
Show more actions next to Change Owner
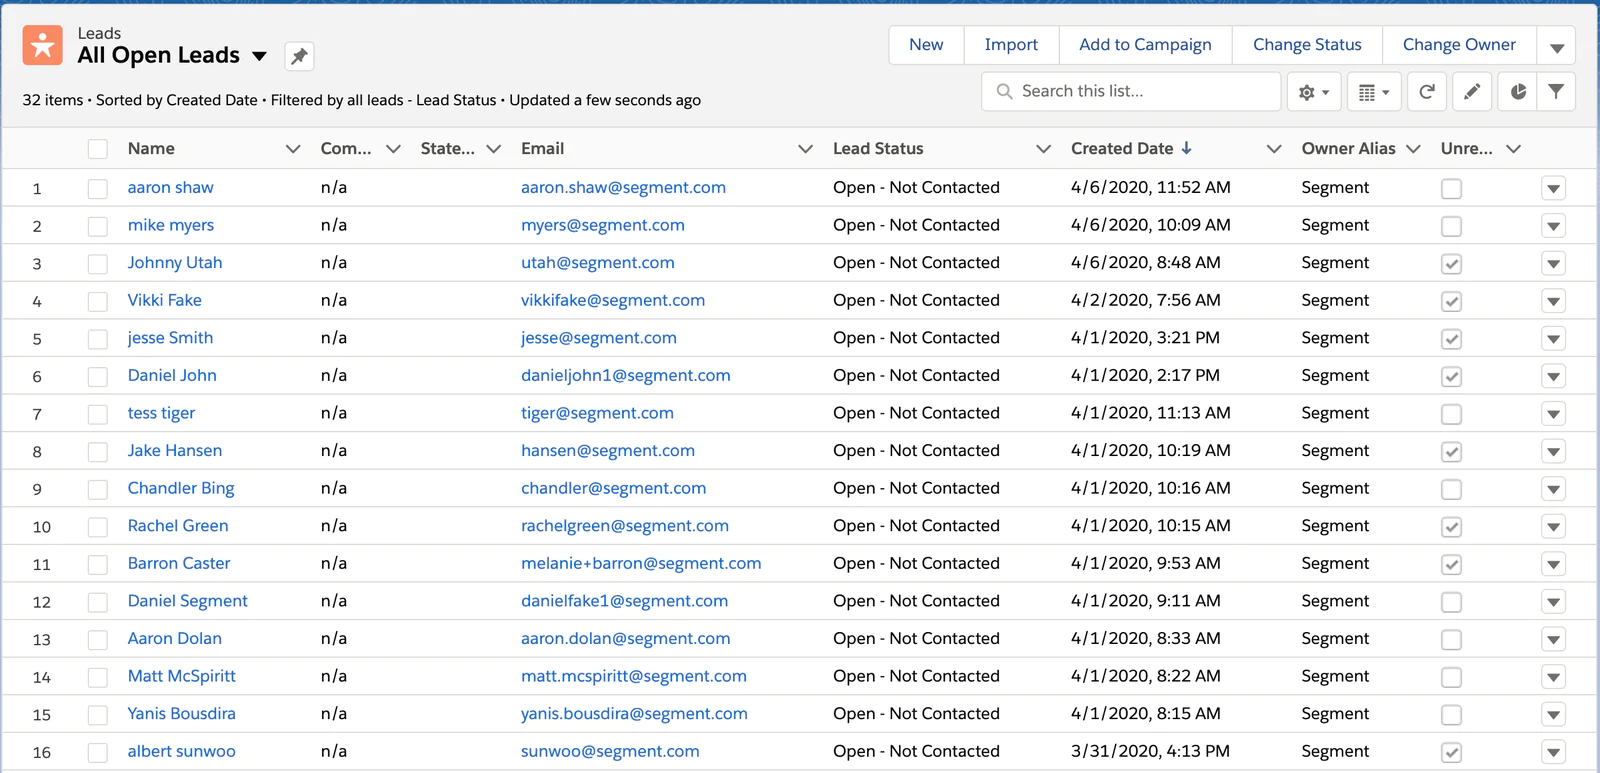[x=1556, y=46]
